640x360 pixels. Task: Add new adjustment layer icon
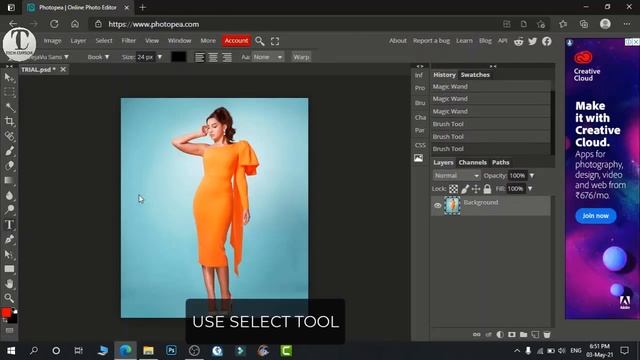tap(500, 335)
